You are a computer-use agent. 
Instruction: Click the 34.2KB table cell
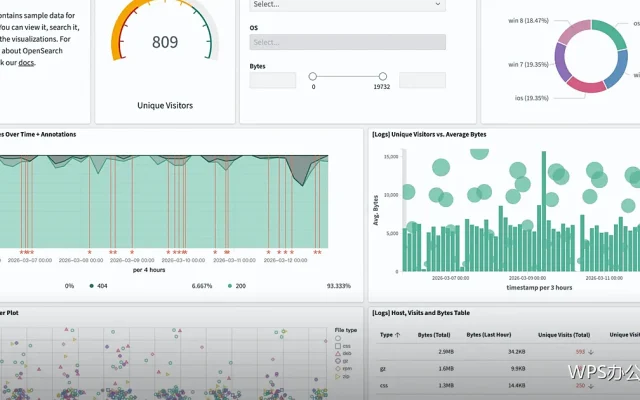(516, 352)
